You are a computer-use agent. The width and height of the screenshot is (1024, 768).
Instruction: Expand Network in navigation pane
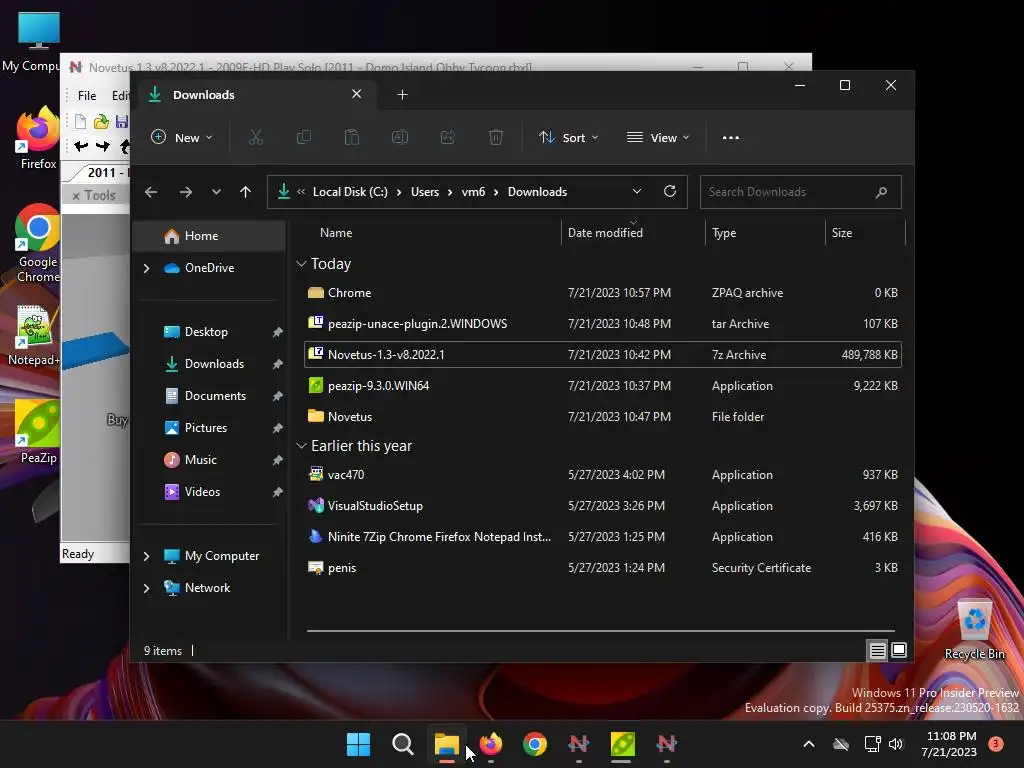tap(146, 588)
